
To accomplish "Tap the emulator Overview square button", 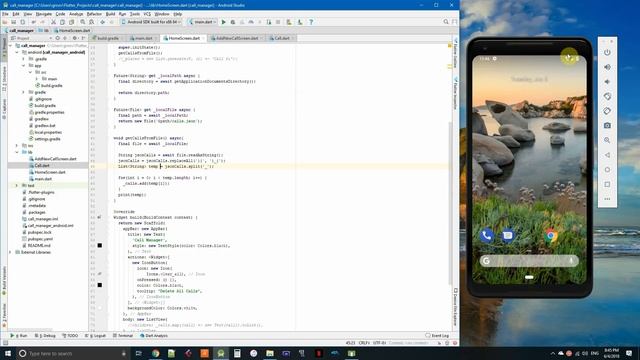I will (607, 184).
